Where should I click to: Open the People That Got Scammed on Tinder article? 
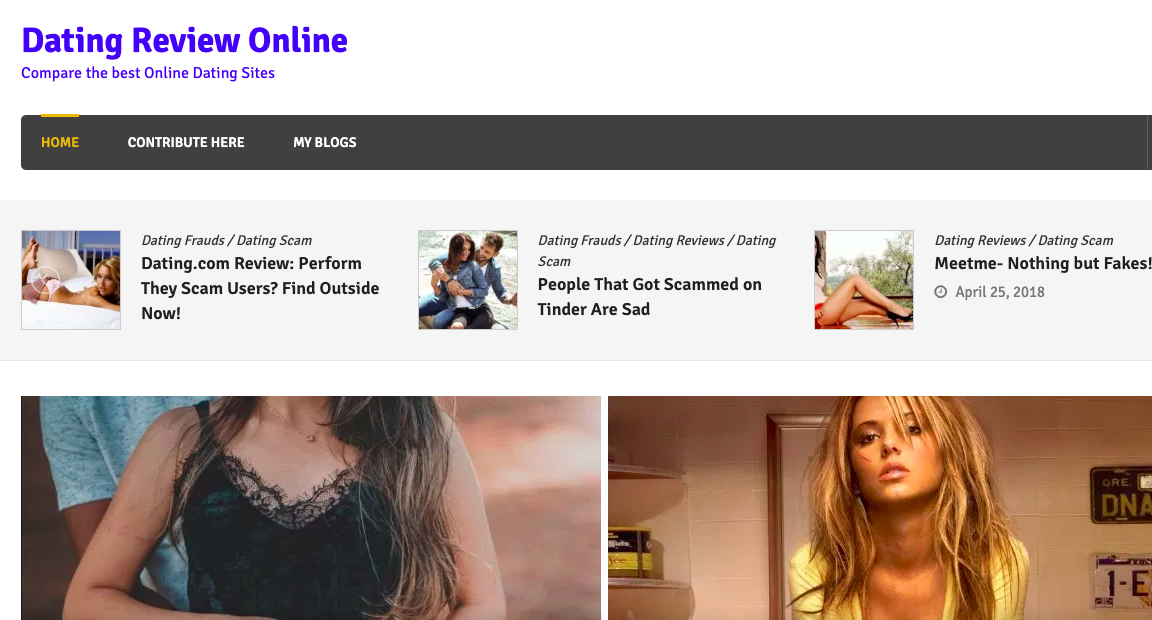click(x=649, y=297)
